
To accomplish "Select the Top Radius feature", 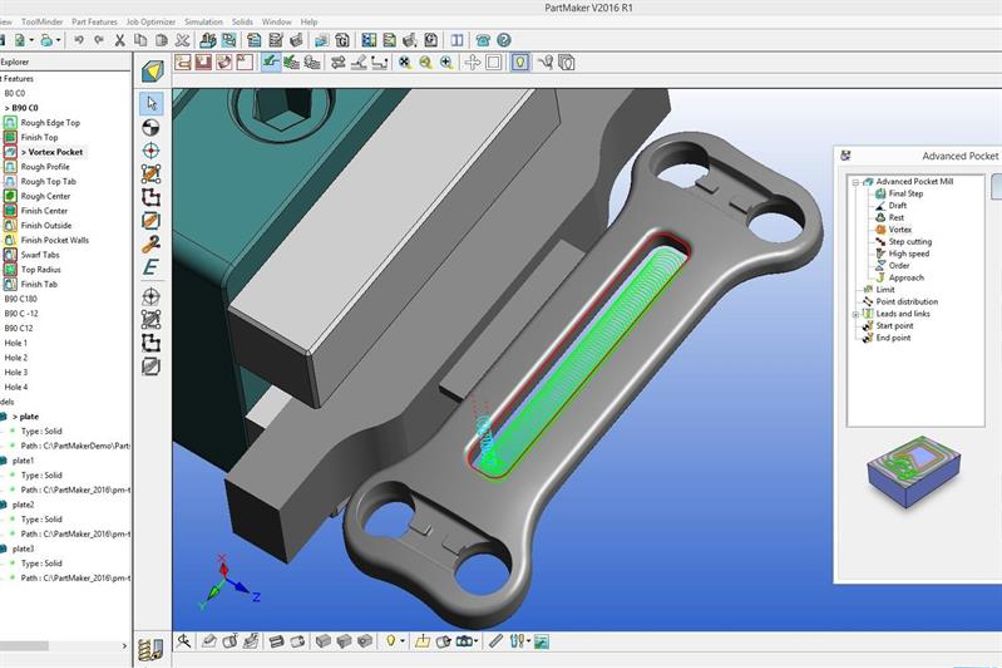I will 41,270.
